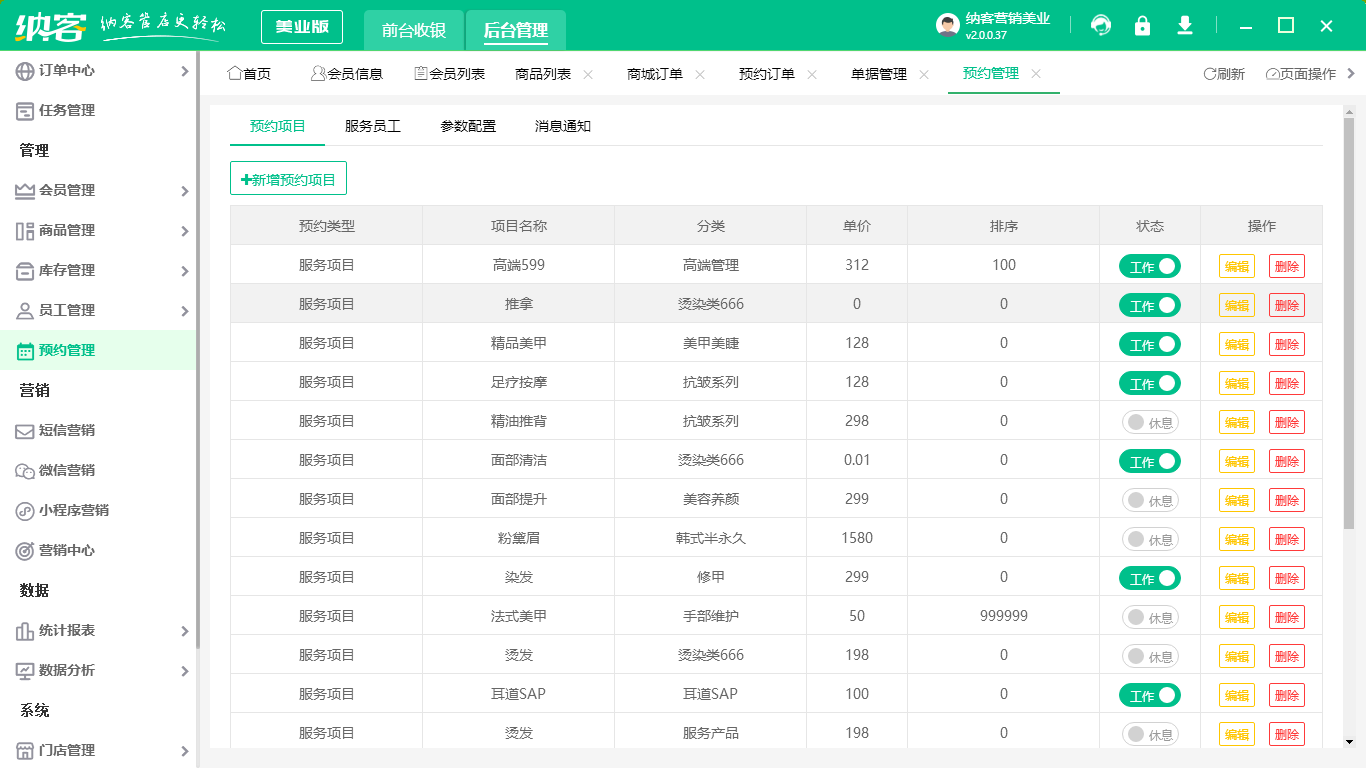
Task: Click 编辑 for the 高端599 row
Action: 1237,266
